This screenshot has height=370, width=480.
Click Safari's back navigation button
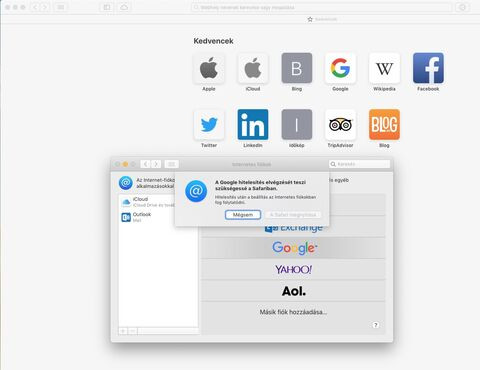(35, 7)
